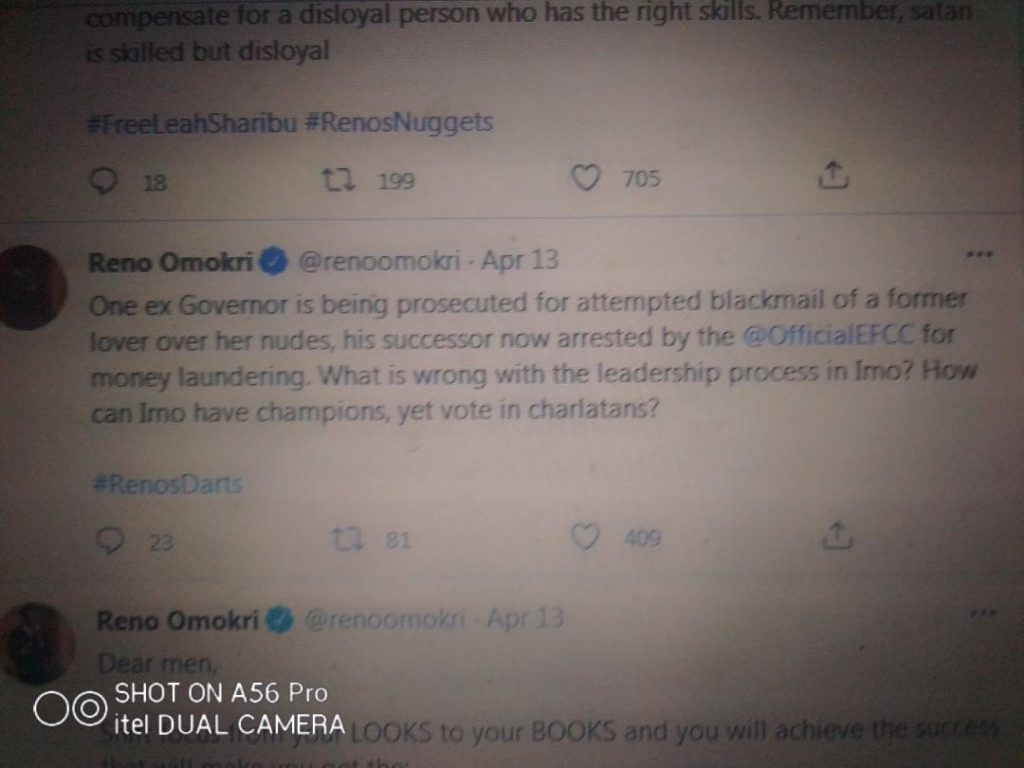
Task: Click the avatar beside the "Dear men" tweet
Action: point(37,643)
